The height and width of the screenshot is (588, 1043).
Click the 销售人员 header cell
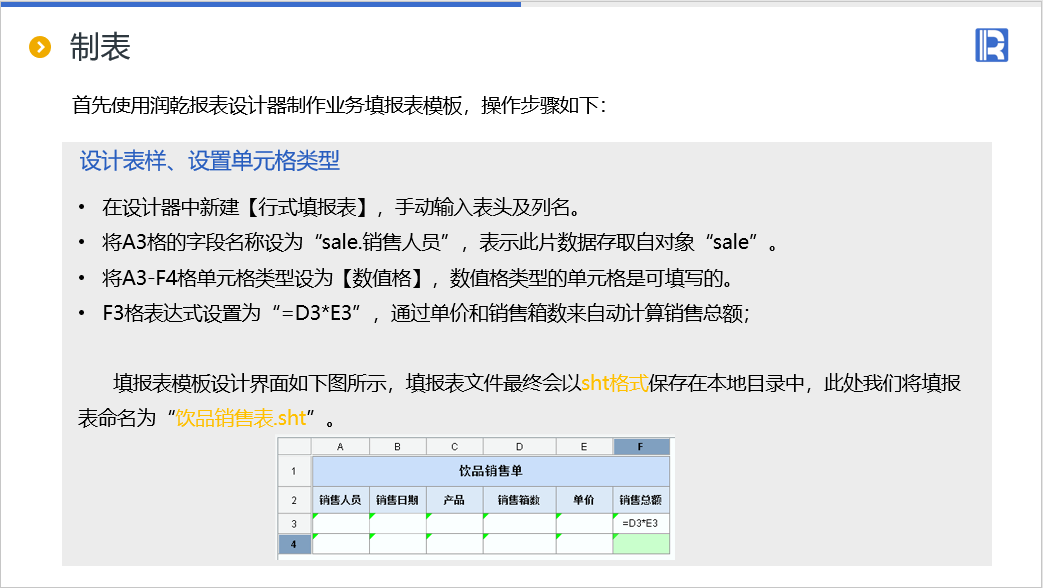(340, 500)
